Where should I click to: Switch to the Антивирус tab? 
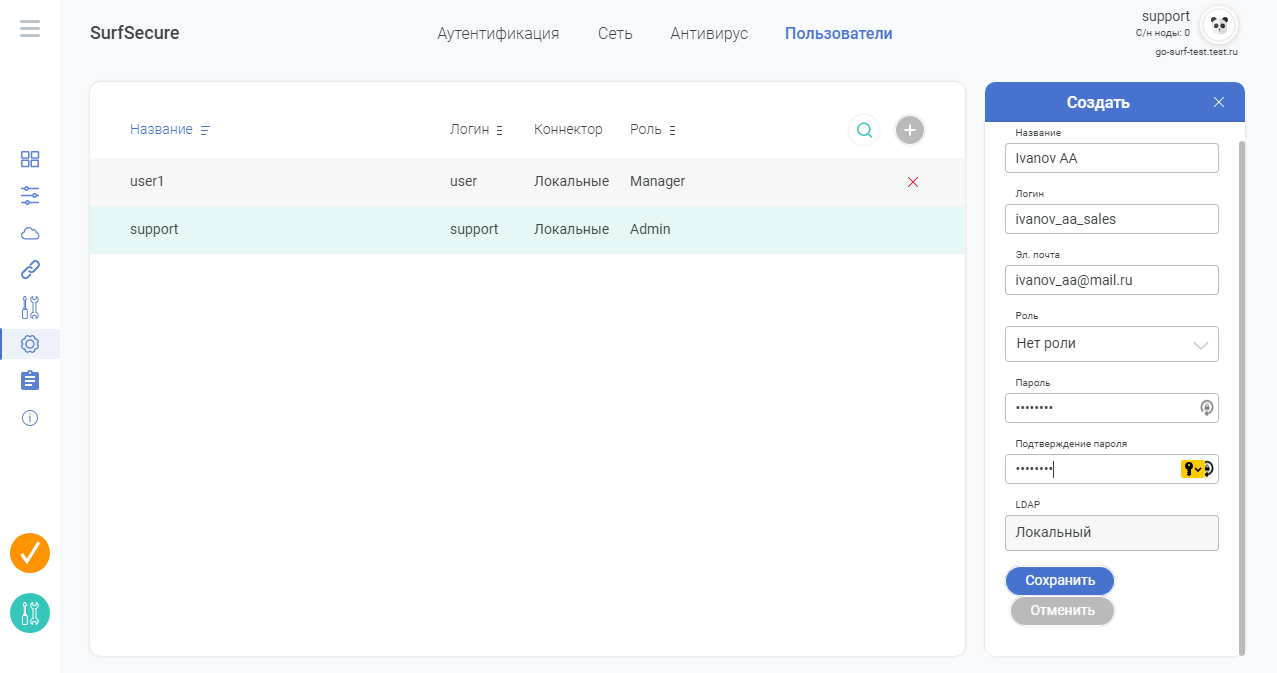tap(709, 33)
